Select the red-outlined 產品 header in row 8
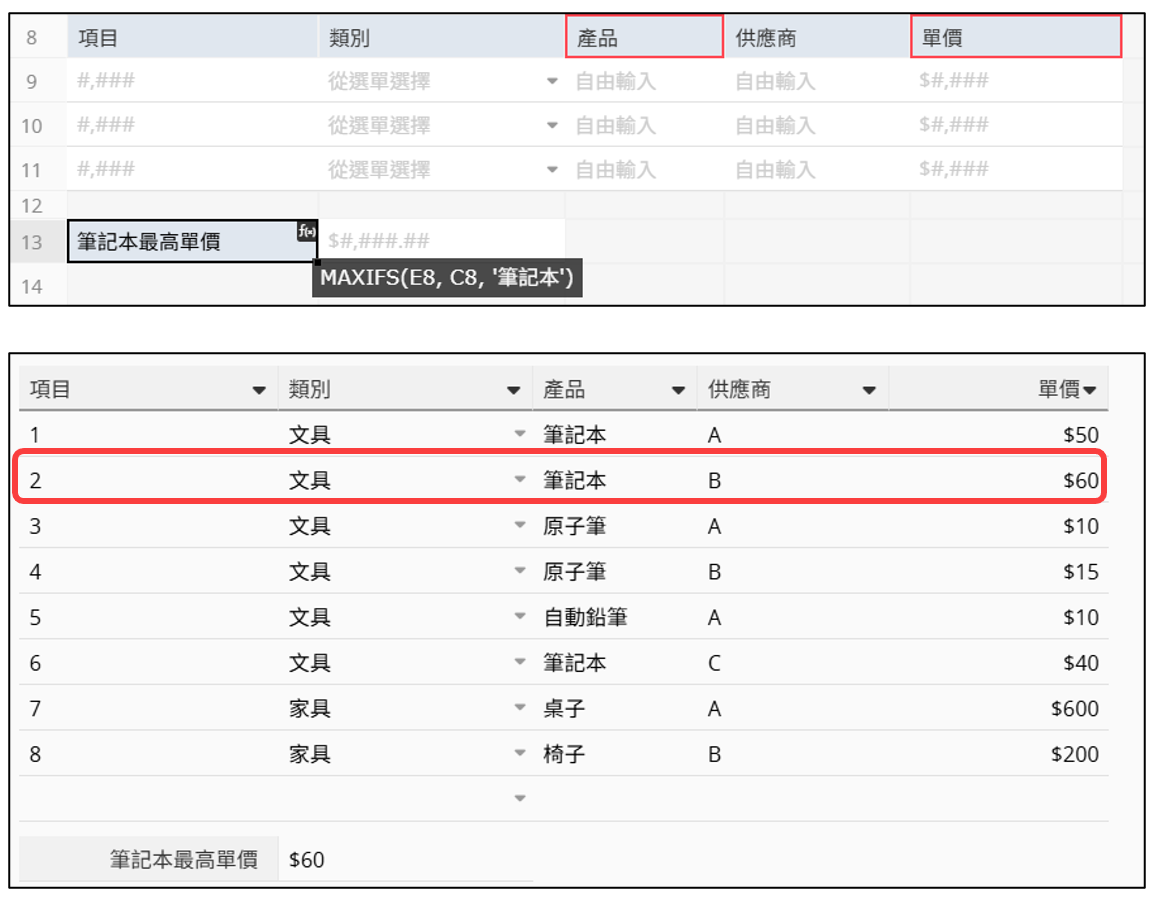The image size is (1159, 898). (x=644, y=38)
